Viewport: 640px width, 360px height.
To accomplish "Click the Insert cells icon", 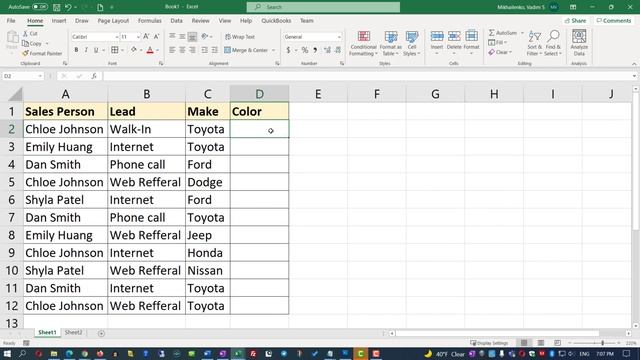I will 437,36.
